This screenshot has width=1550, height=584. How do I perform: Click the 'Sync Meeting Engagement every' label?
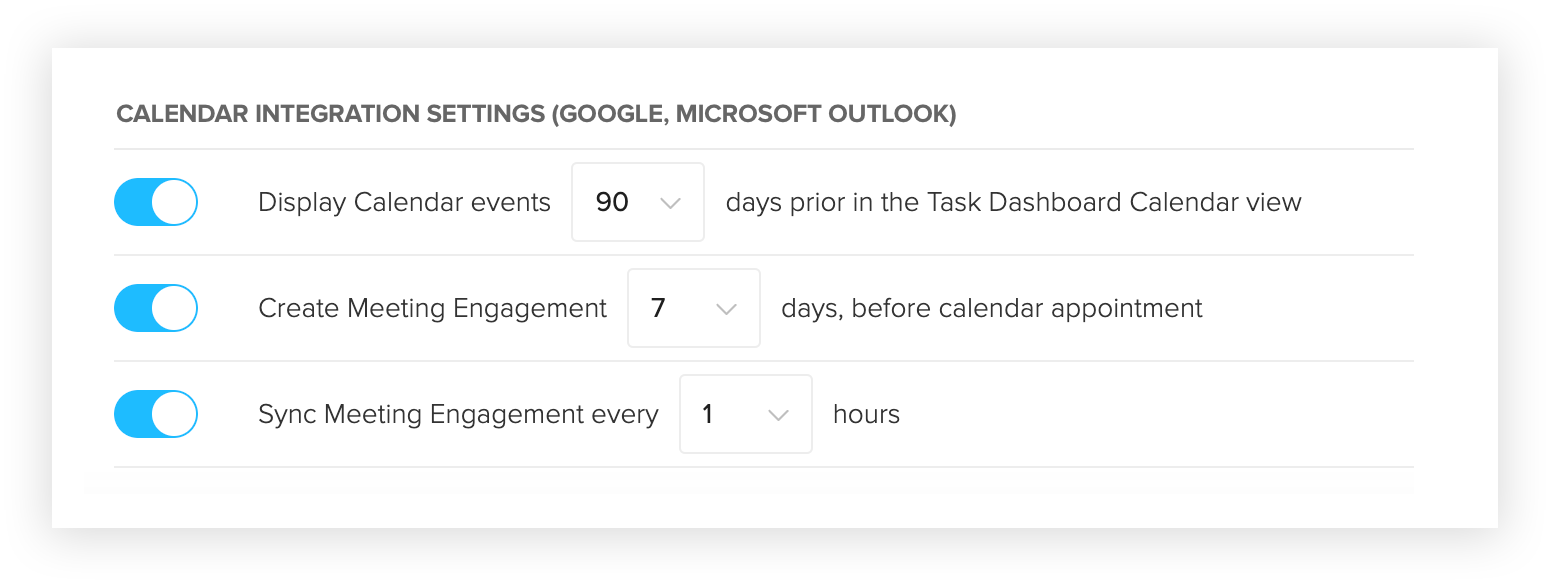458,414
